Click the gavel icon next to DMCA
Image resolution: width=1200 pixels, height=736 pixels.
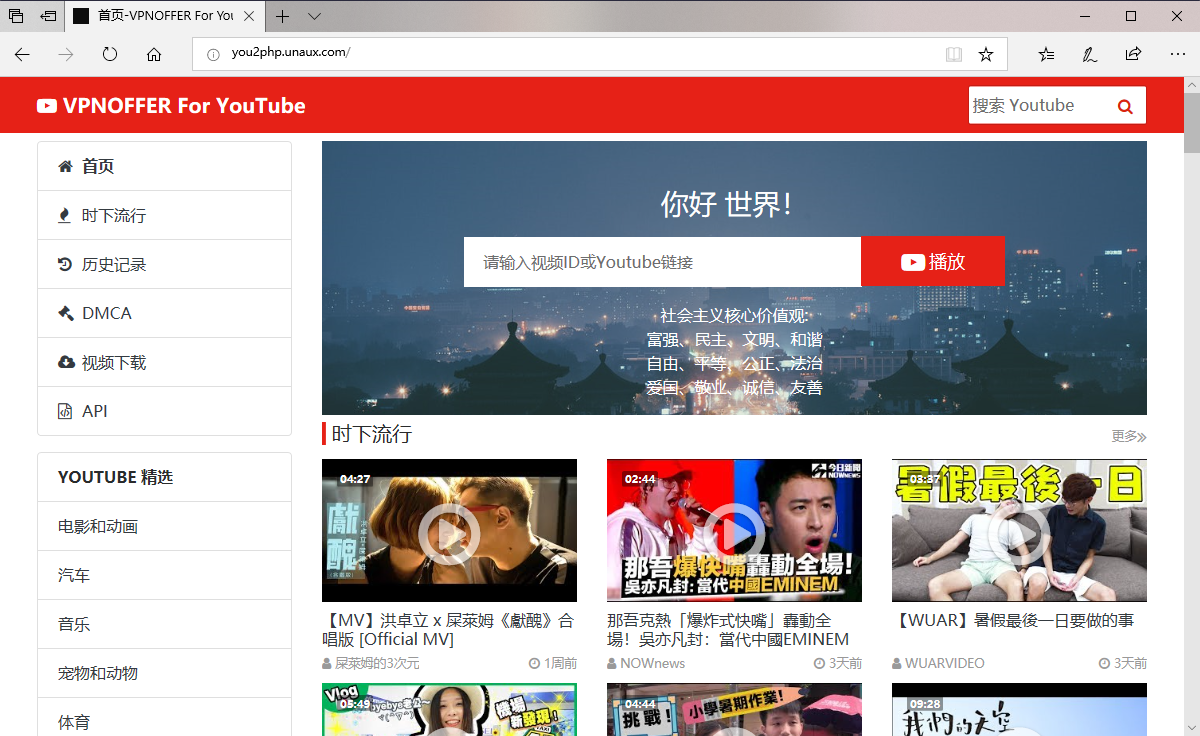coord(66,313)
